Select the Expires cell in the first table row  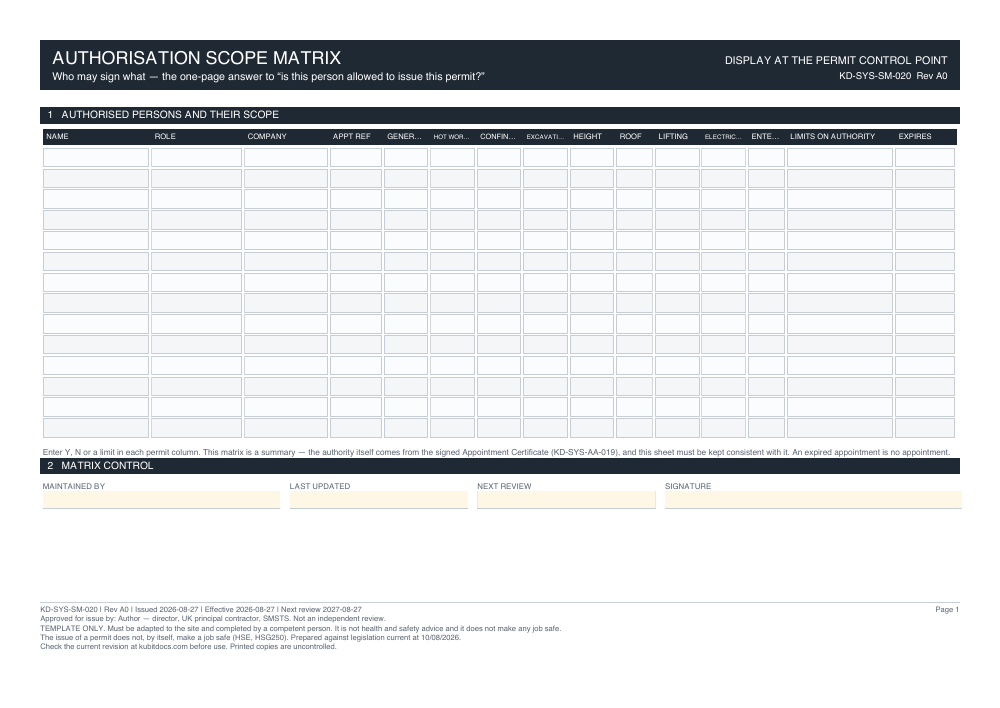click(925, 158)
